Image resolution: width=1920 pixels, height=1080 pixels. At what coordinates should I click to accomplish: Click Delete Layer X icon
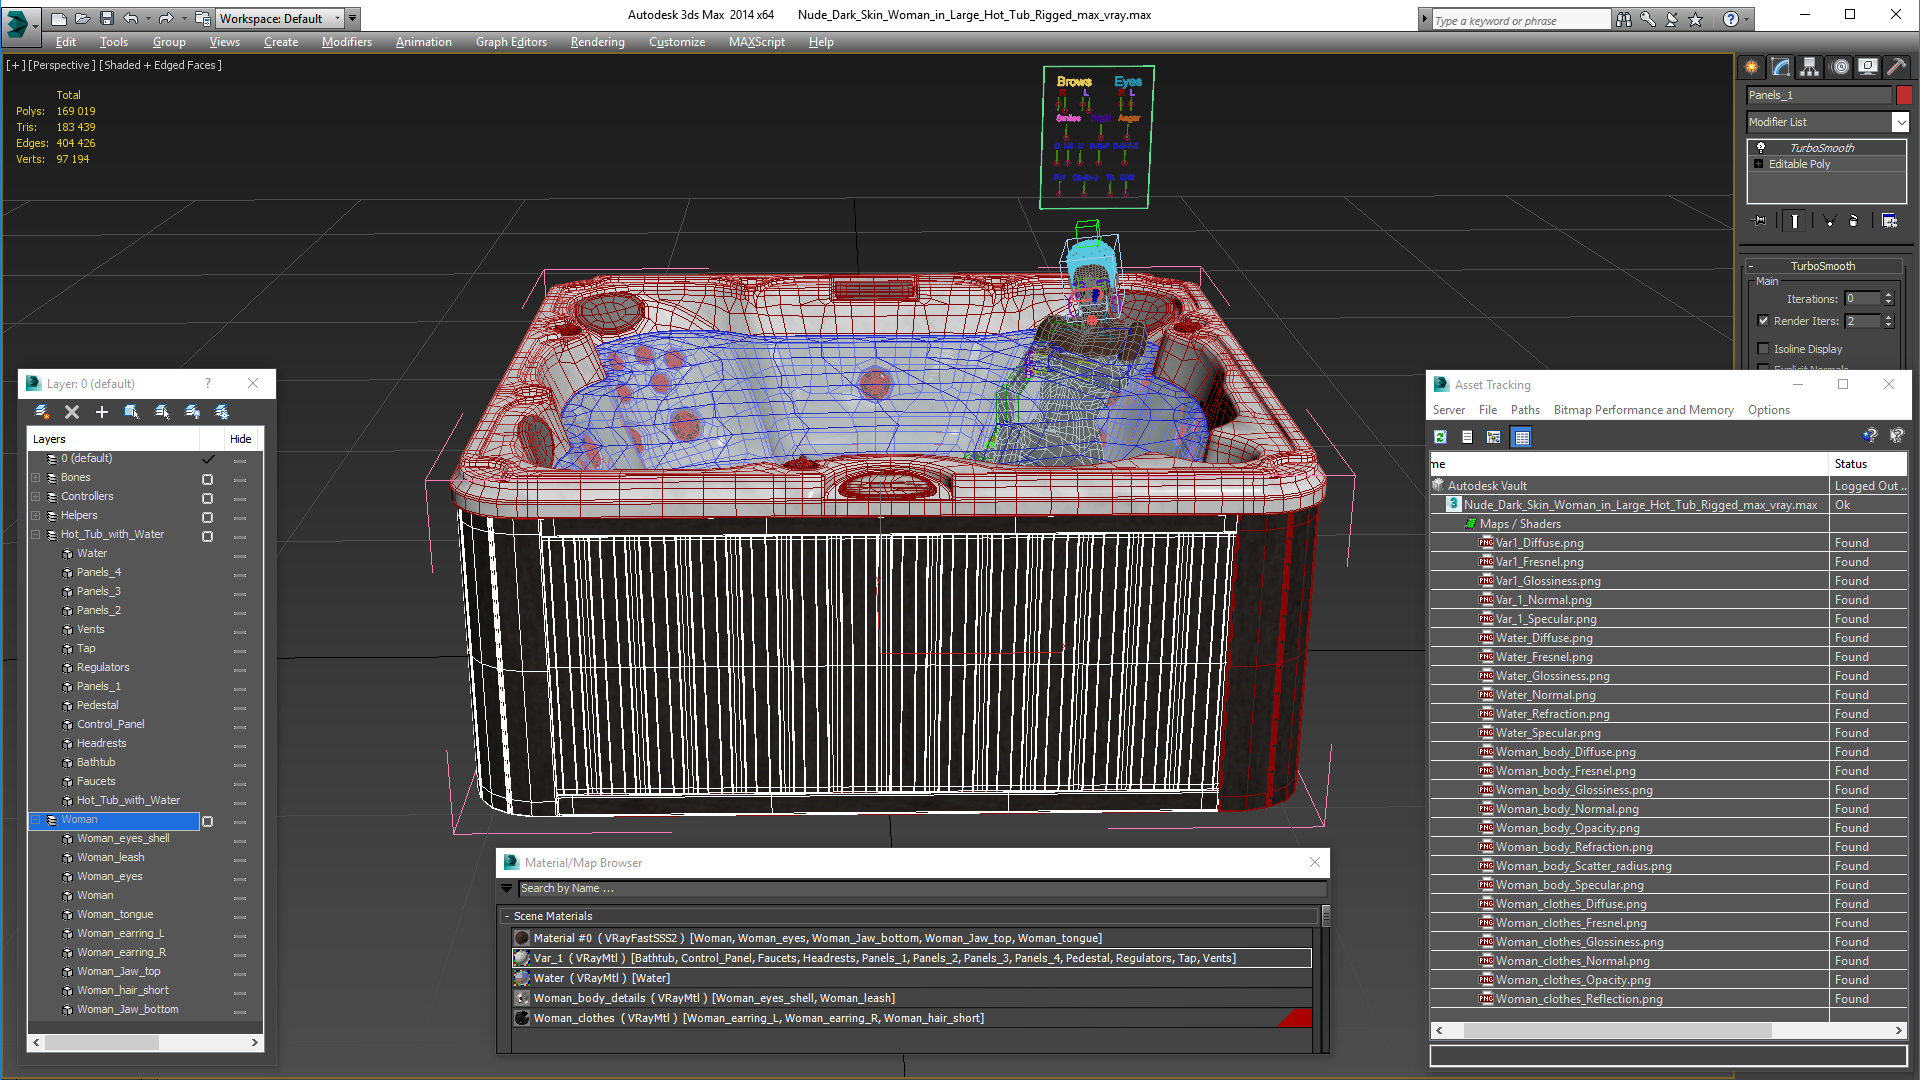click(72, 412)
